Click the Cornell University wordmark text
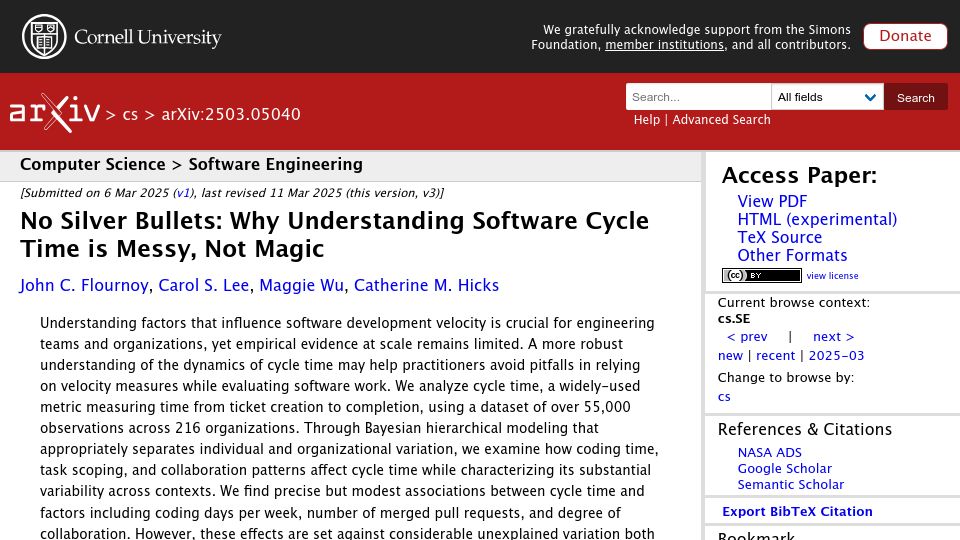960x540 pixels. point(148,37)
